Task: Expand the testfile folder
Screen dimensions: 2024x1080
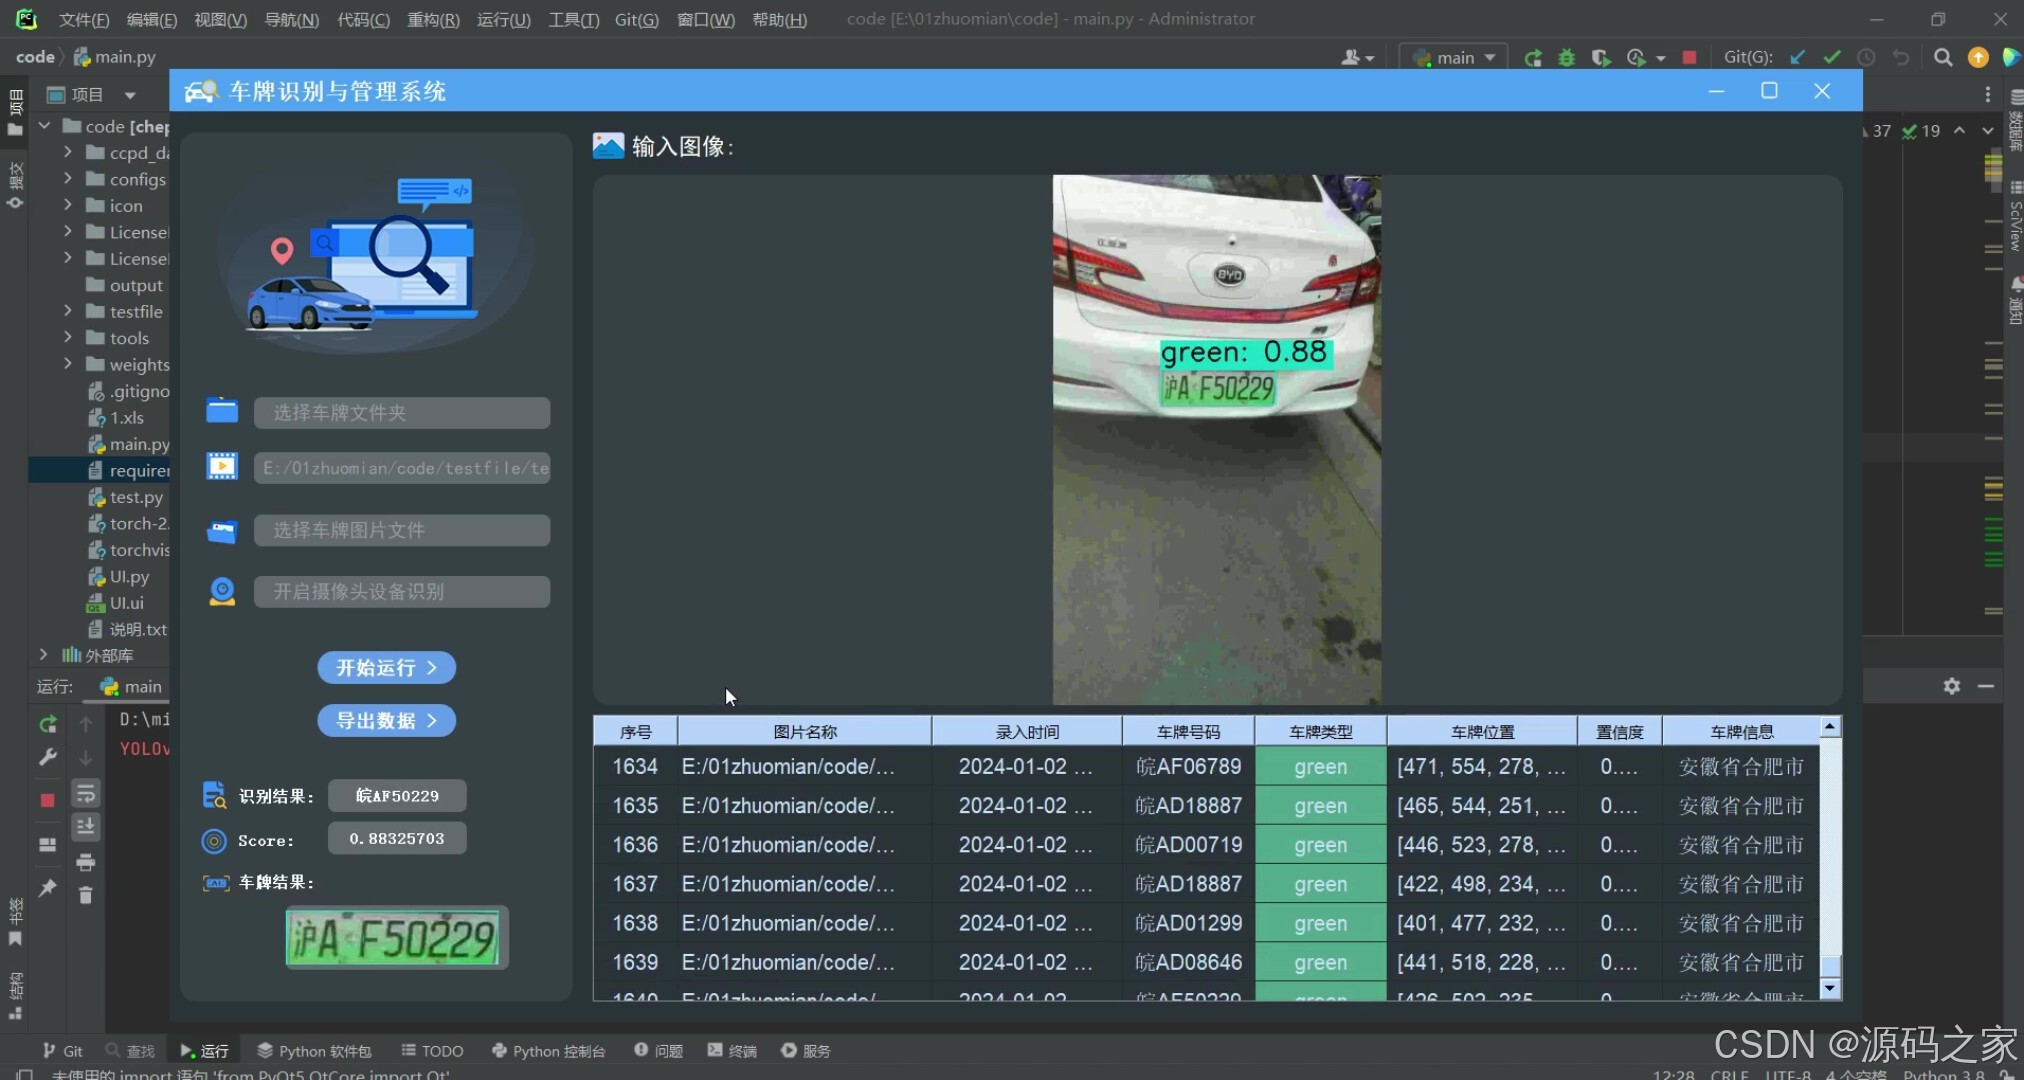Action: [67, 311]
